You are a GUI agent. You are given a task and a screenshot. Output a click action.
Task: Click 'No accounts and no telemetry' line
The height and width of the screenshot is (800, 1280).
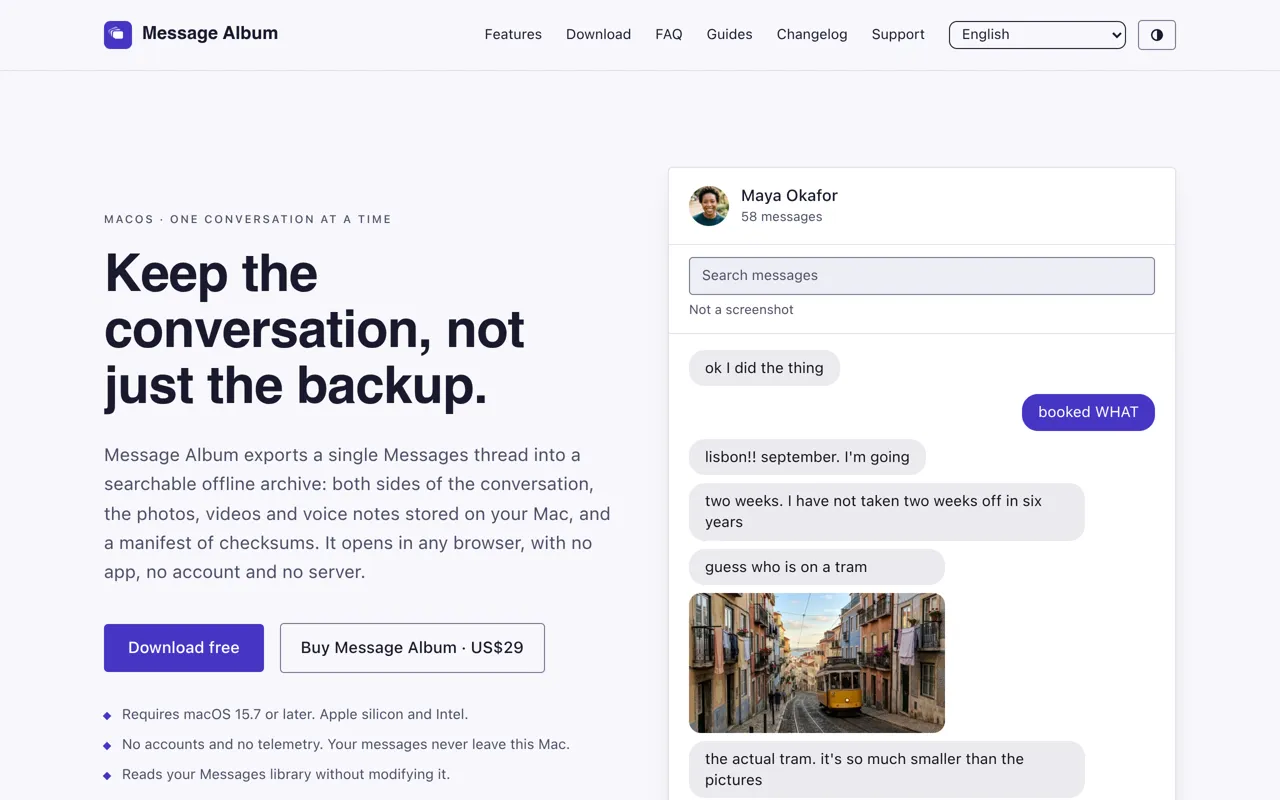tap(346, 744)
